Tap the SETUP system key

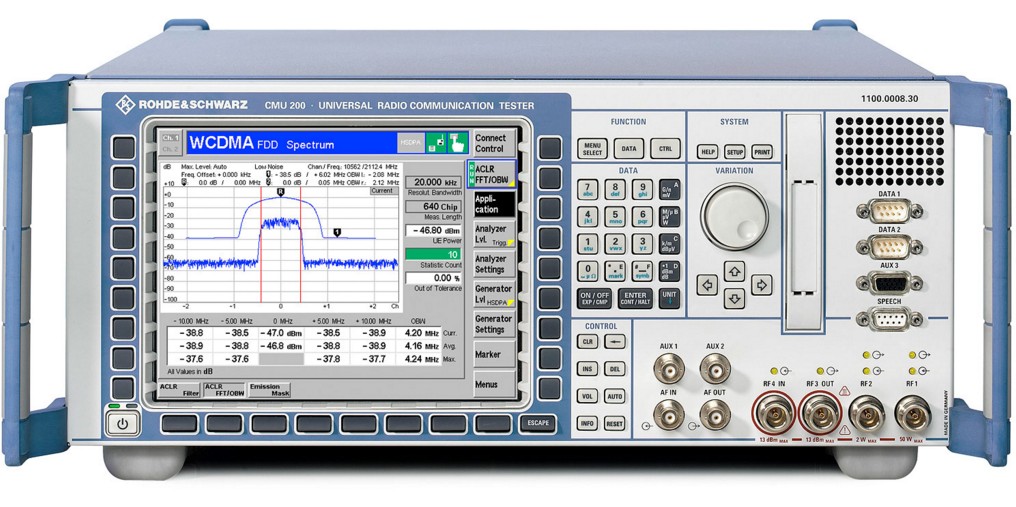pos(734,152)
